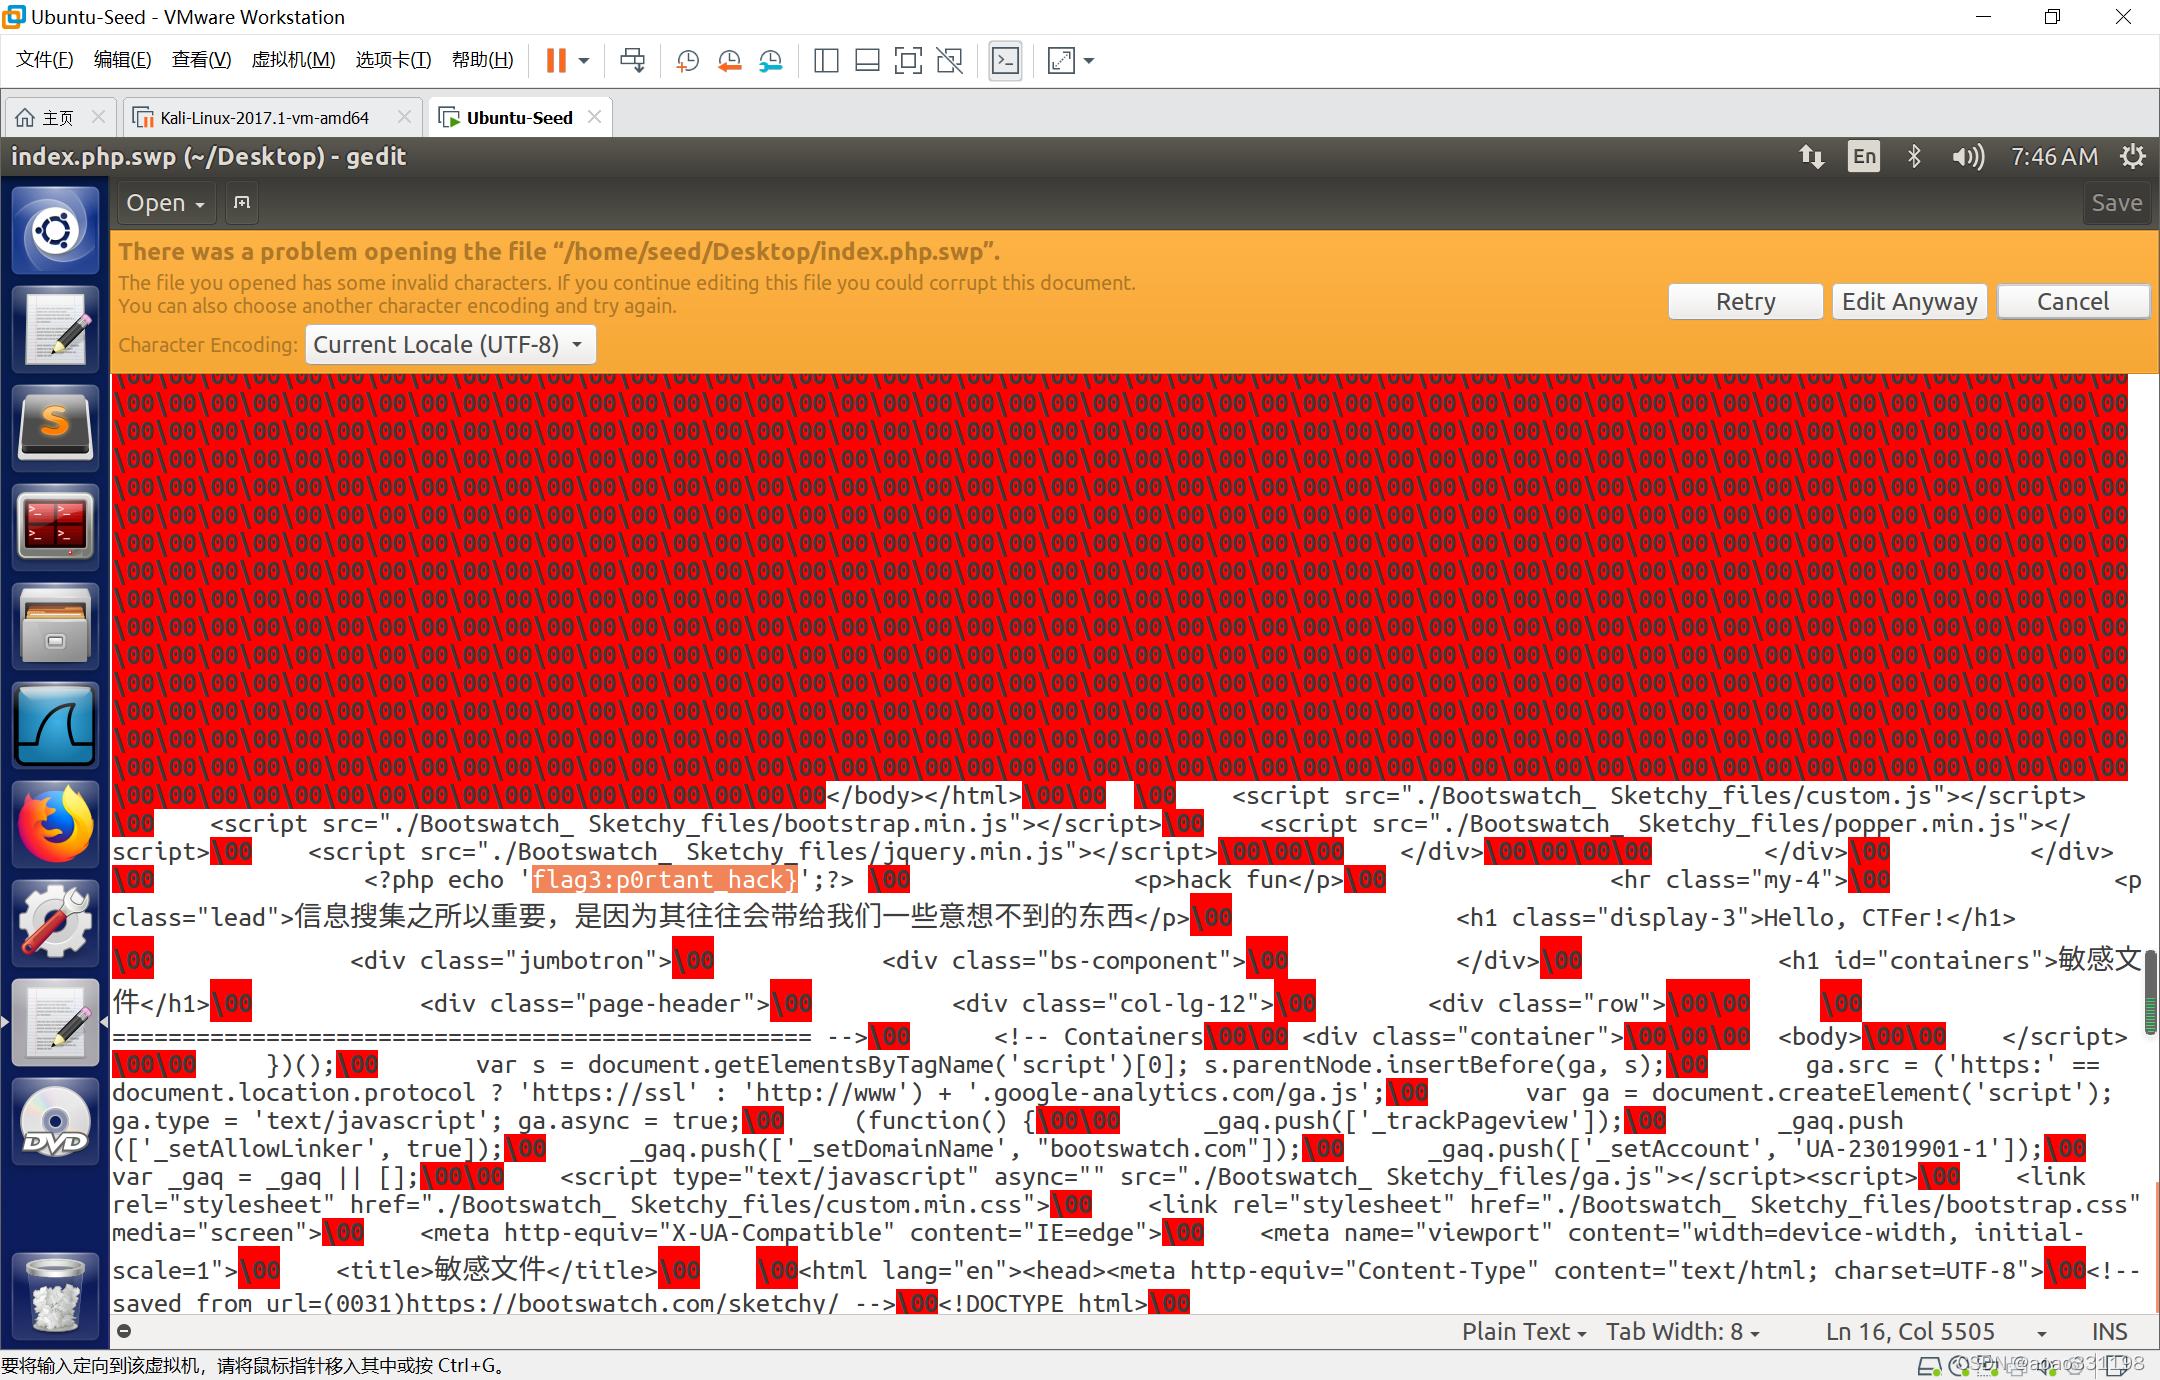Click the status bar circle icon at bottom left
Screen dimensions: 2160x1380
pyautogui.click(x=125, y=1331)
